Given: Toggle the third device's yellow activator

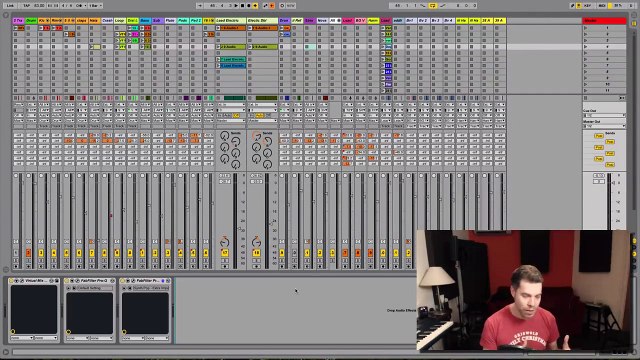Looking at the screenshot, I should [122, 281].
